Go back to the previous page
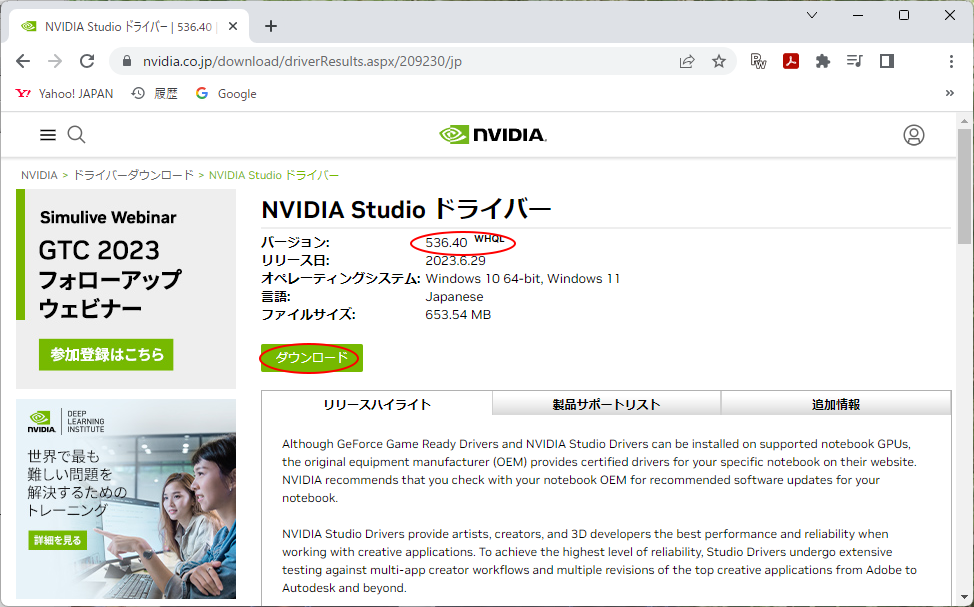Image resolution: width=974 pixels, height=607 pixels. pyautogui.click(x=23, y=61)
